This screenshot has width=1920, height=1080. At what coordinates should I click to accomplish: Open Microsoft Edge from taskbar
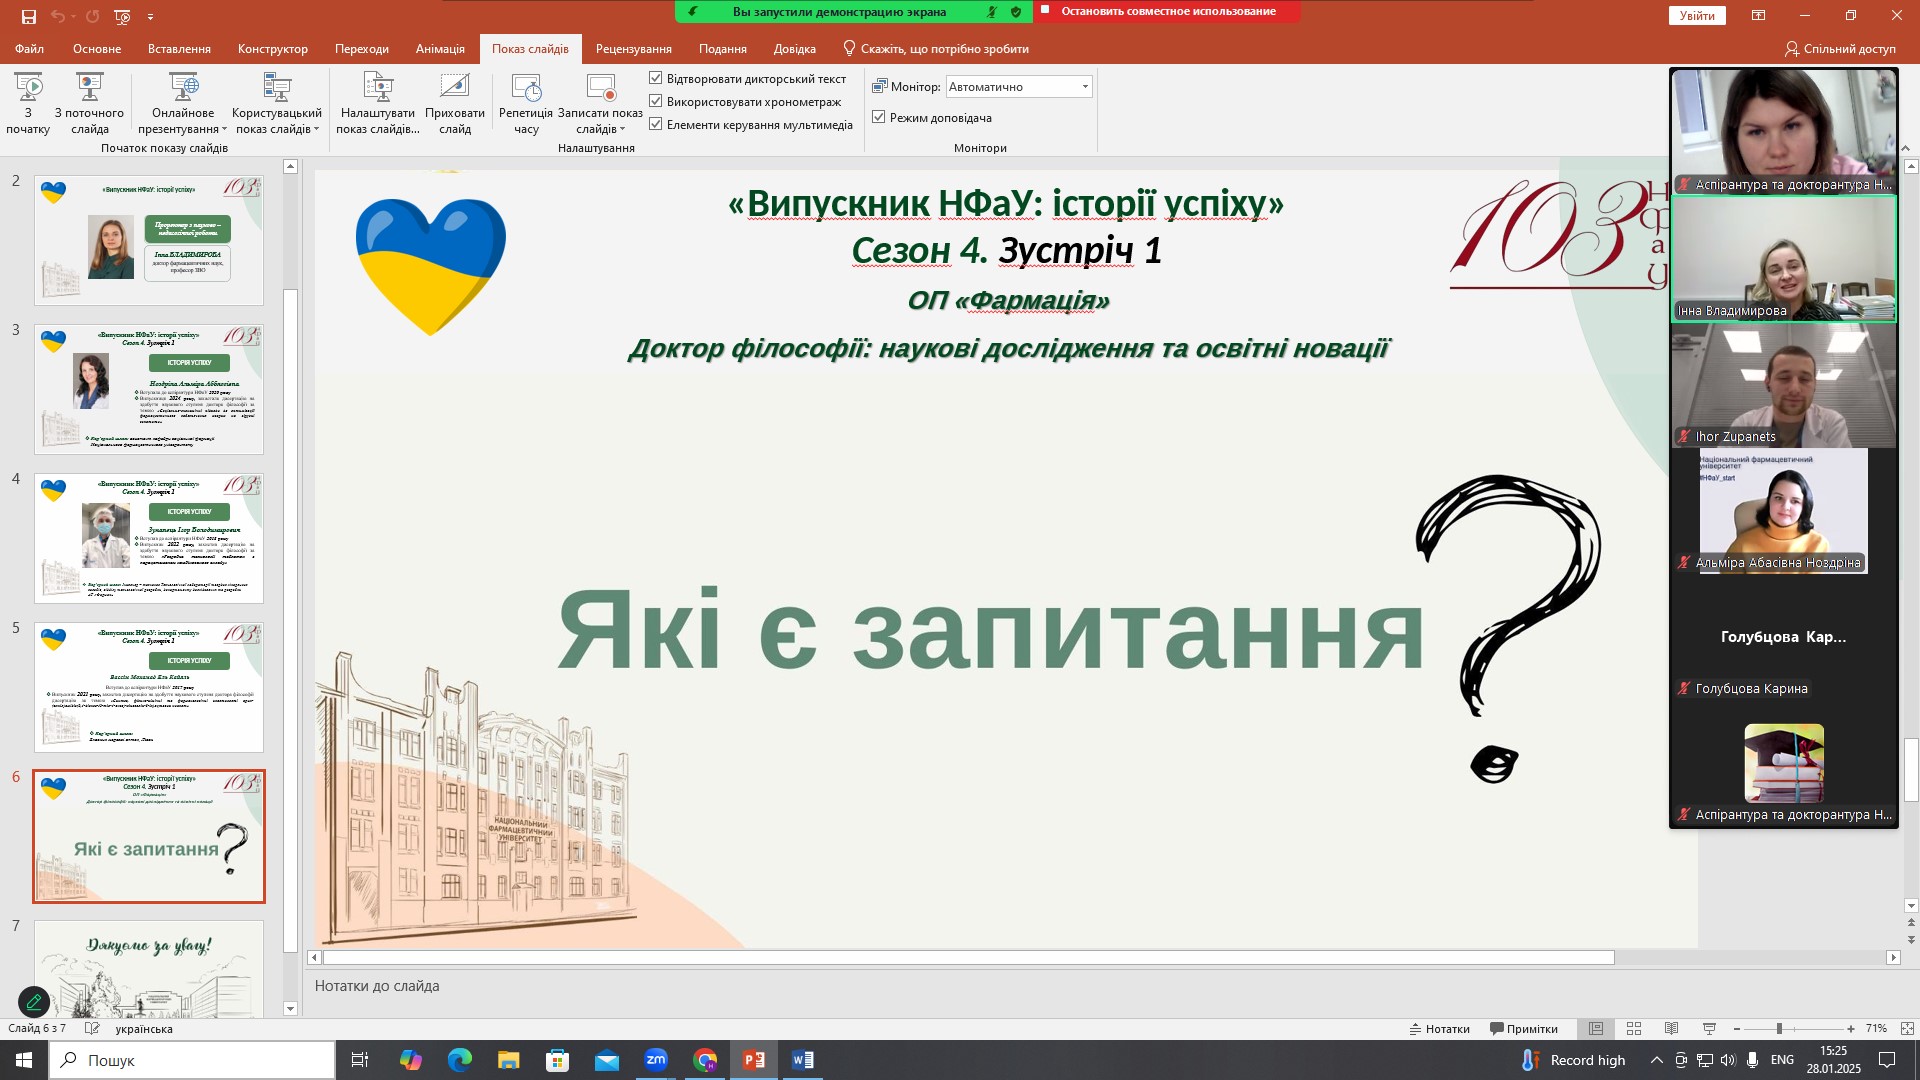459,1060
